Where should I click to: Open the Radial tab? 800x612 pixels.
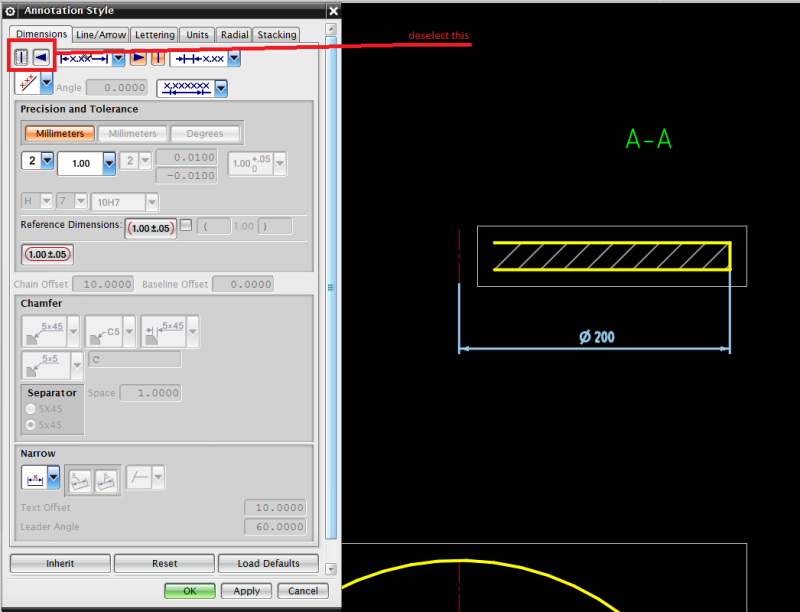click(234, 35)
